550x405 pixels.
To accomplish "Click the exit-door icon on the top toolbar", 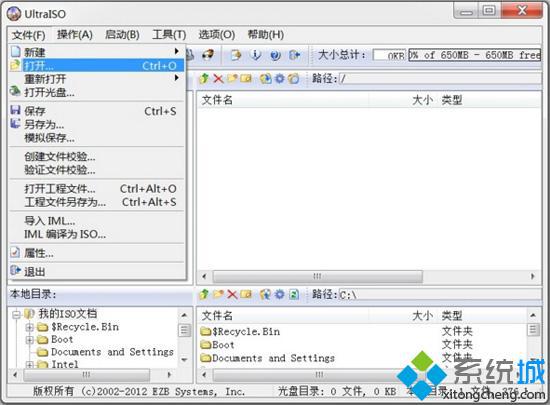I will [295, 55].
